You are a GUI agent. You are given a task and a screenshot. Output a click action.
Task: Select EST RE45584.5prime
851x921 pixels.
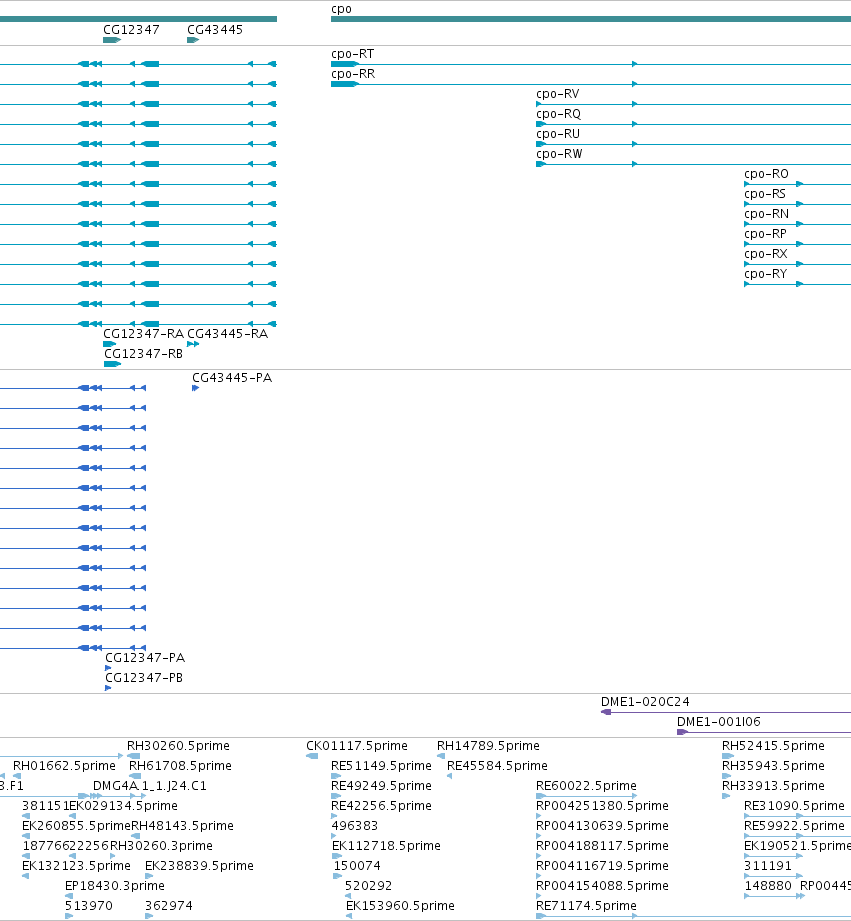pos(497,766)
